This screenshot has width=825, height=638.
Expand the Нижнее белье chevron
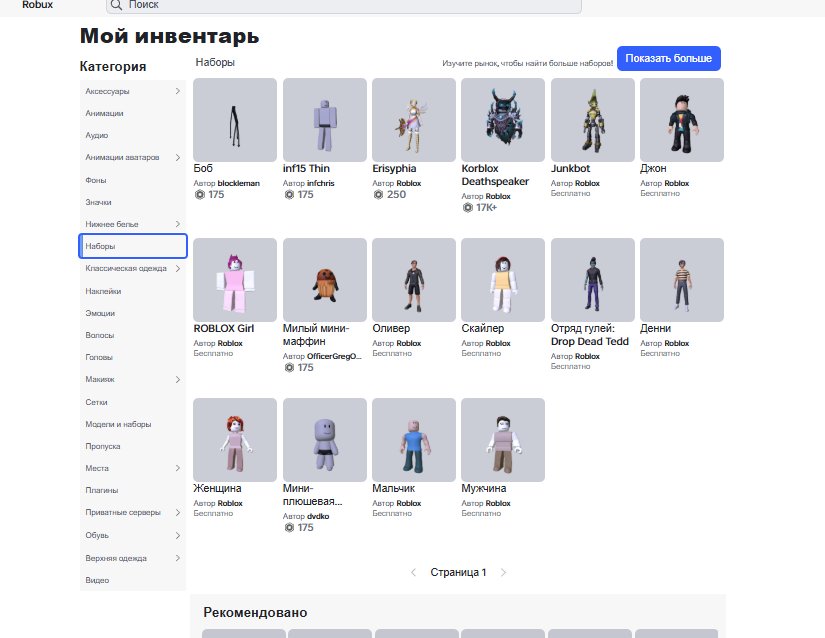click(178, 224)
